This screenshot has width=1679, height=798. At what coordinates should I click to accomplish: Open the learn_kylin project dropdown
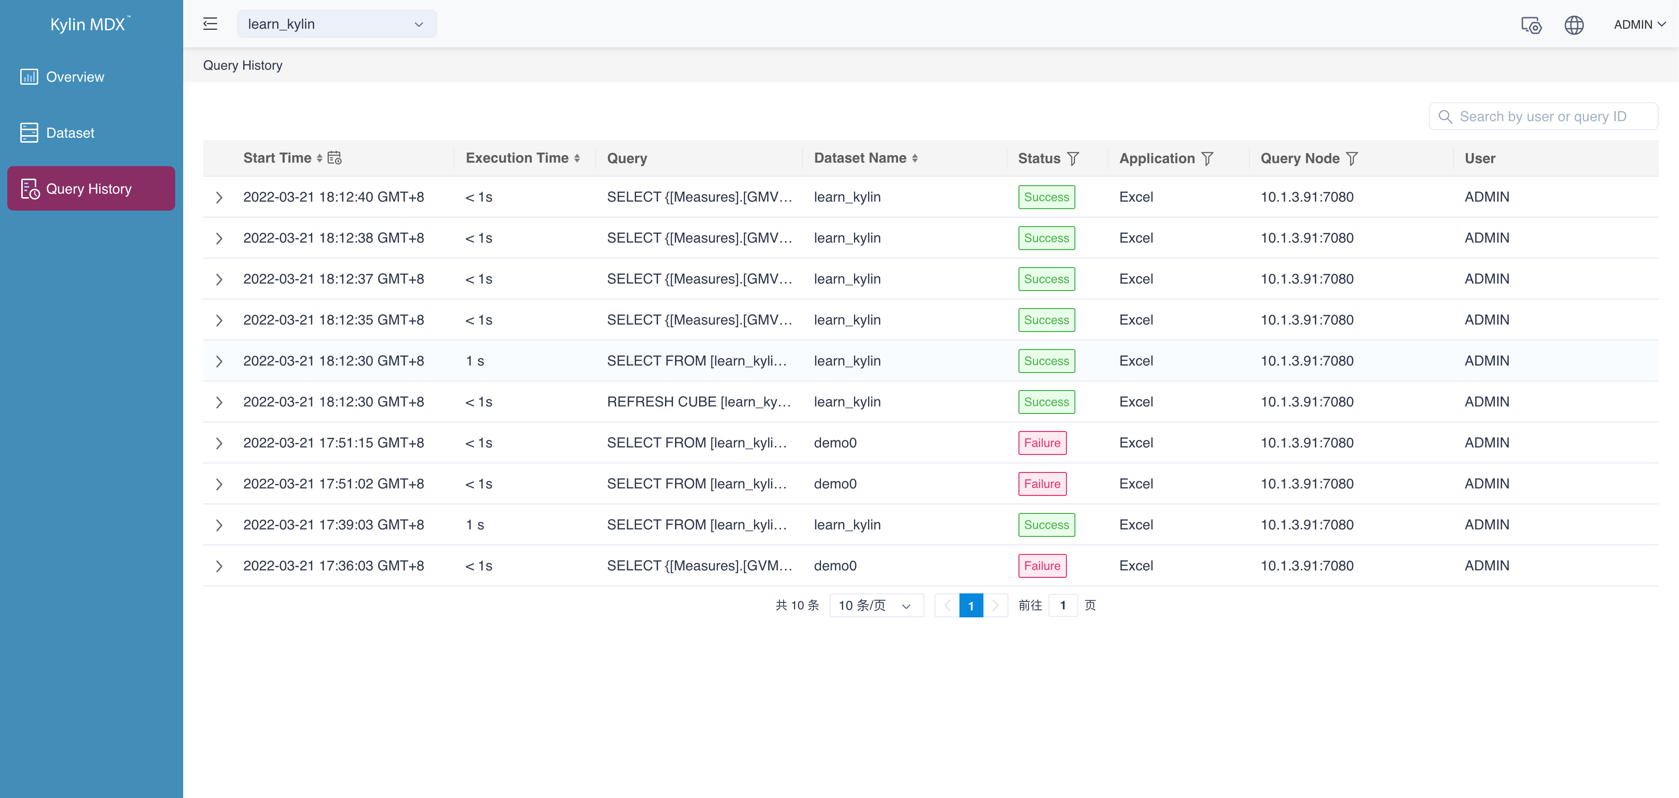click(x=336, y=24)
